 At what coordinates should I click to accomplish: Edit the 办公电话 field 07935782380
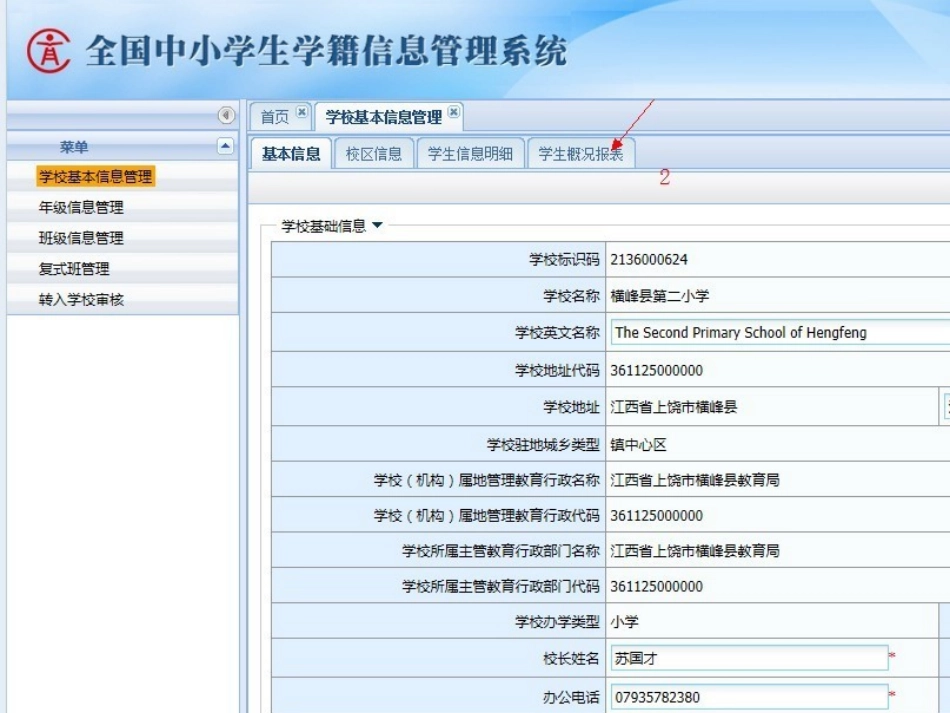tap(749, 697)
